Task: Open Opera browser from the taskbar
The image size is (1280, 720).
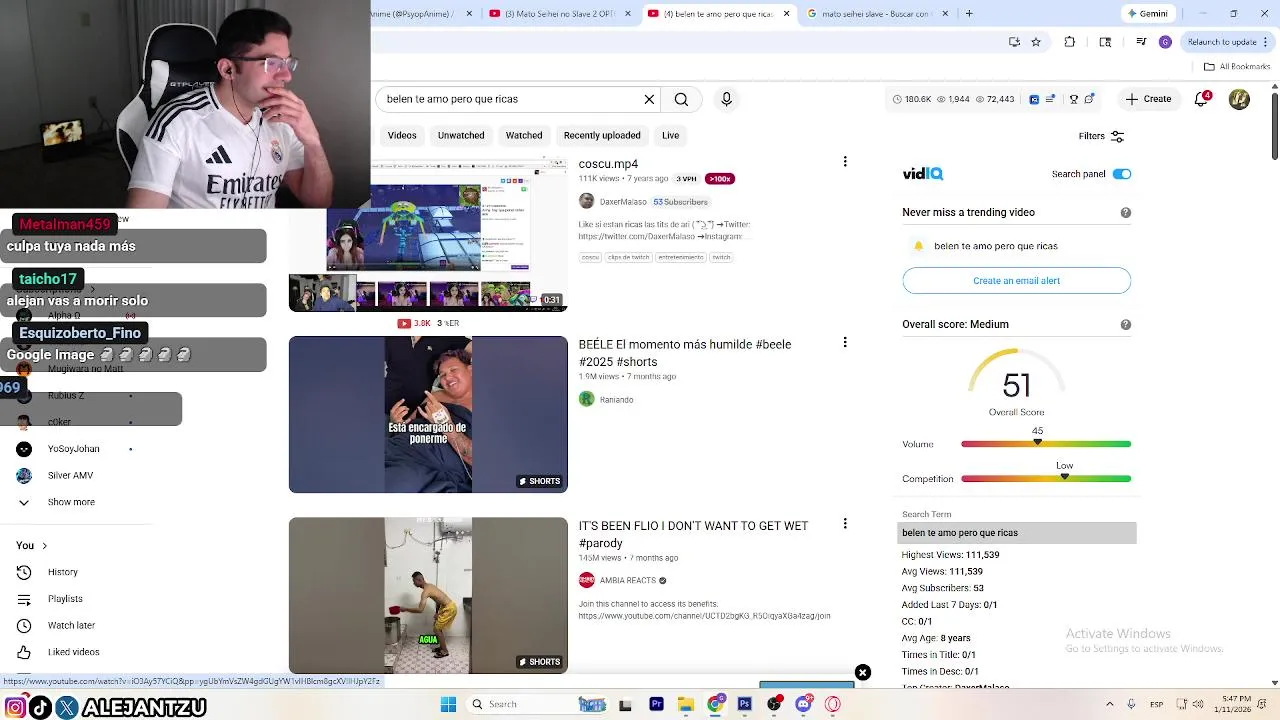Action: point(832,704)
